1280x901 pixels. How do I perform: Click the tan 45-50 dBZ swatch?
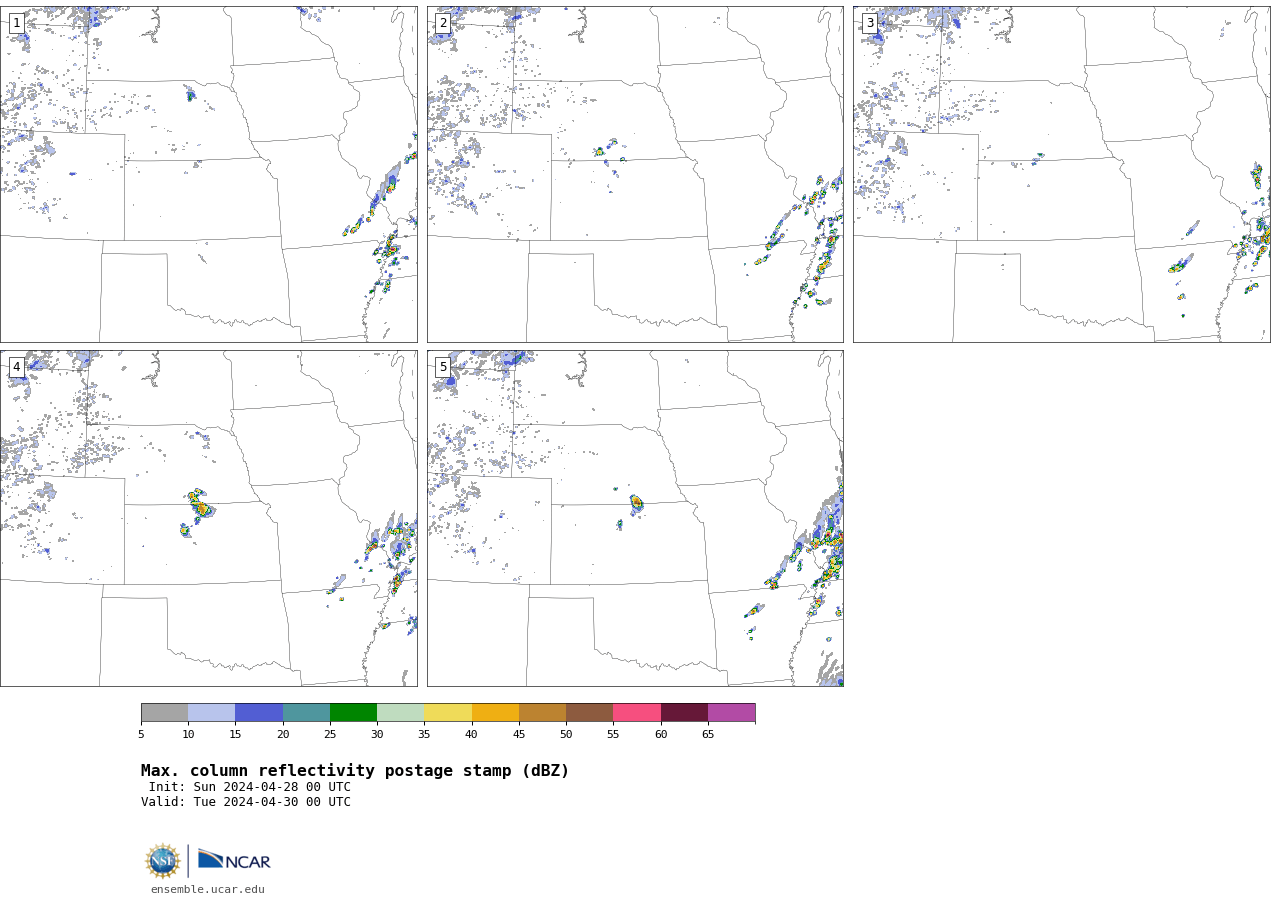(x=542, y=712)
